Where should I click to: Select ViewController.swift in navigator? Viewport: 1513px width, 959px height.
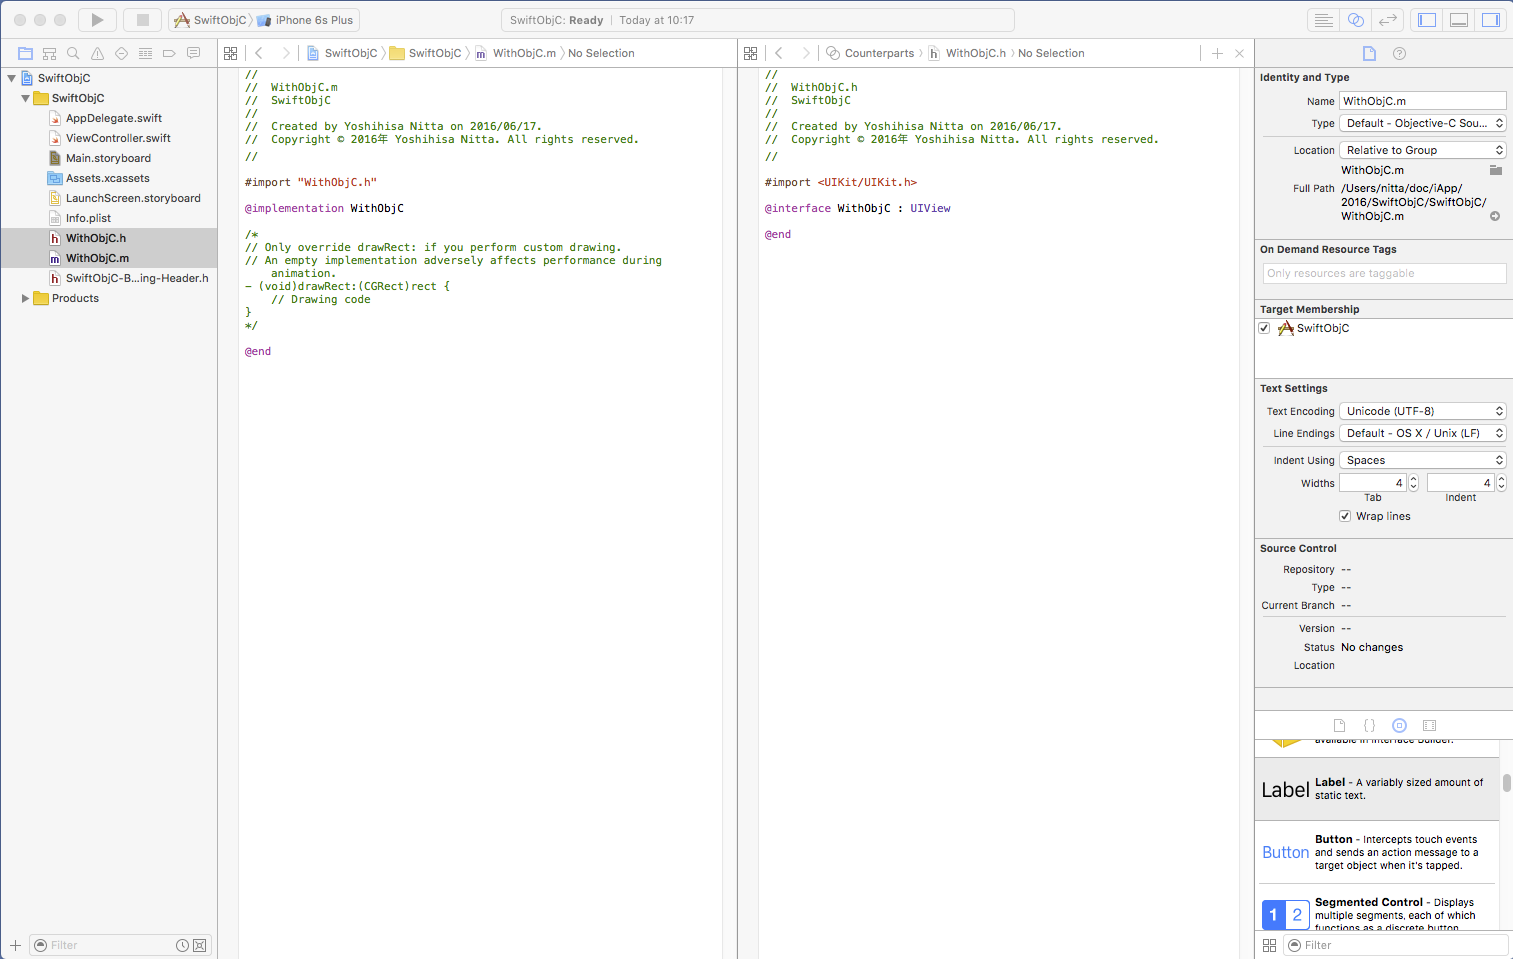[x=118, y=138]
